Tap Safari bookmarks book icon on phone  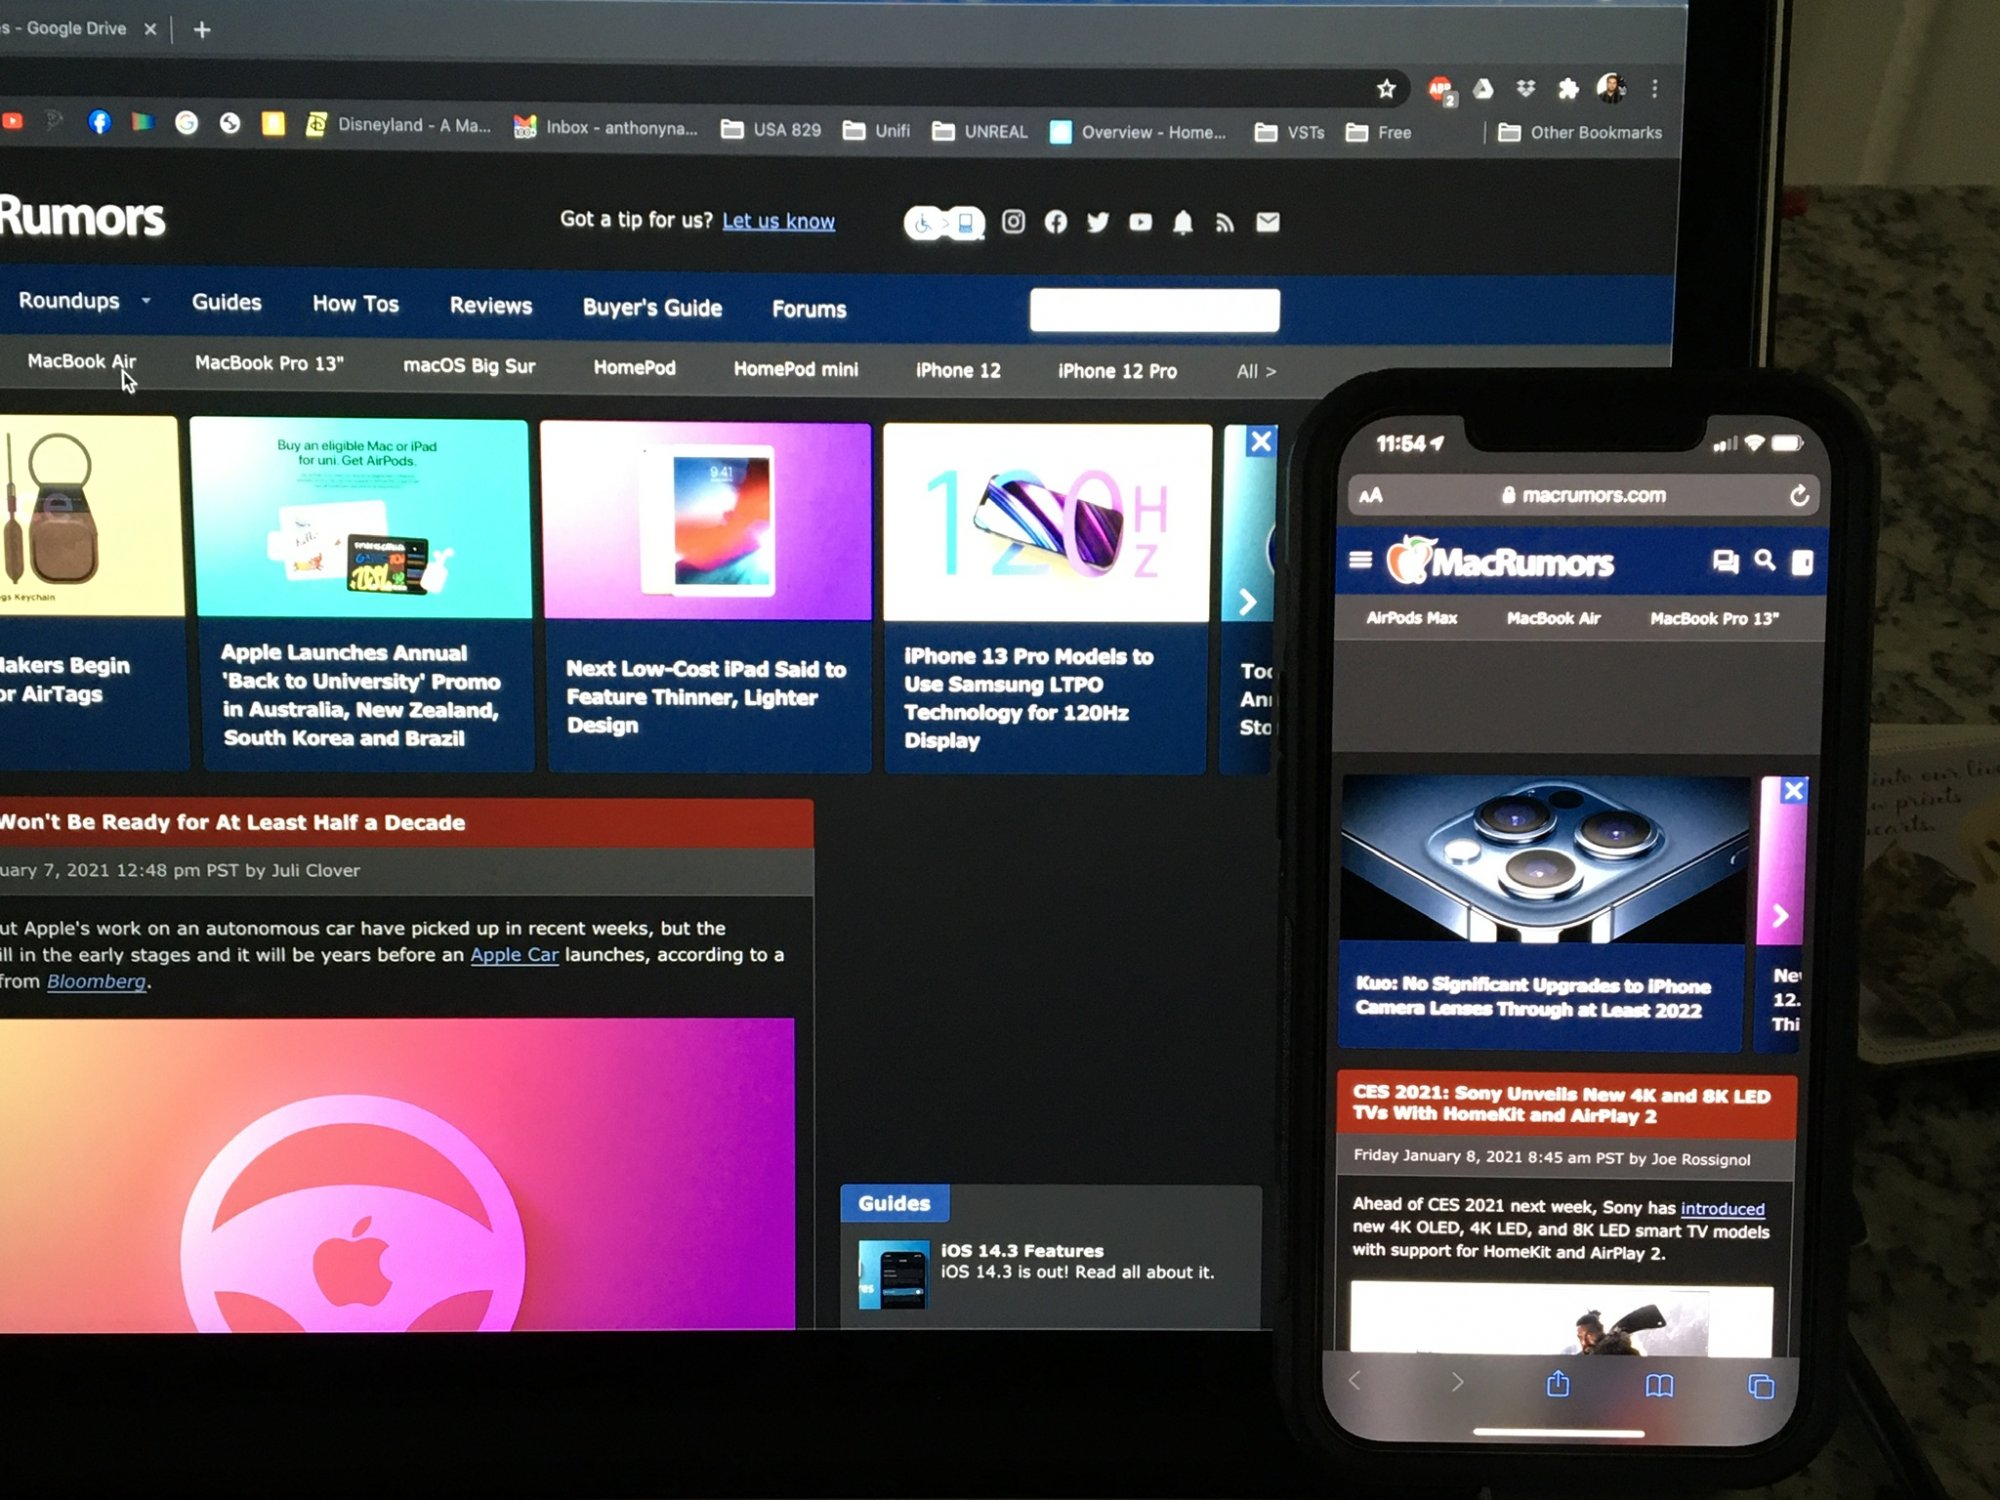[x=1659, y=1385]
